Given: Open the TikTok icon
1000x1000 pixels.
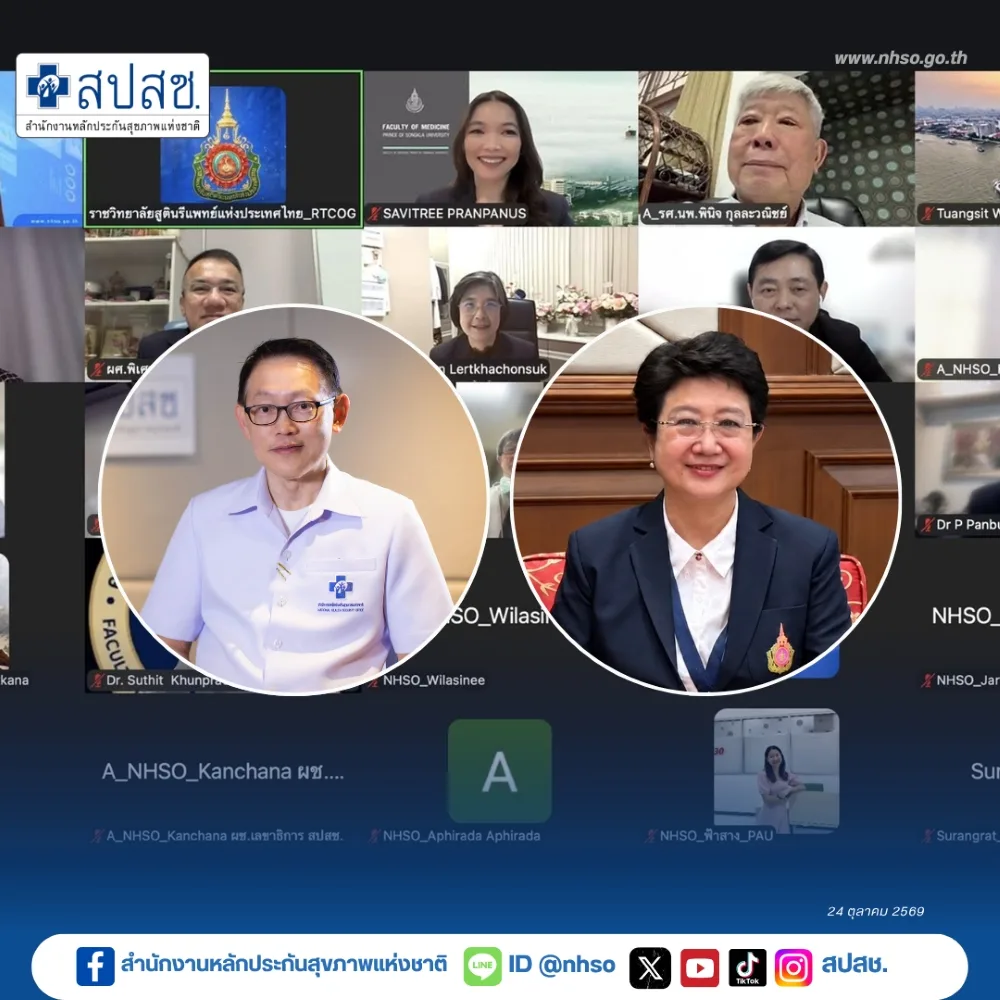Looking at the screenshot, I should point(747,967).
